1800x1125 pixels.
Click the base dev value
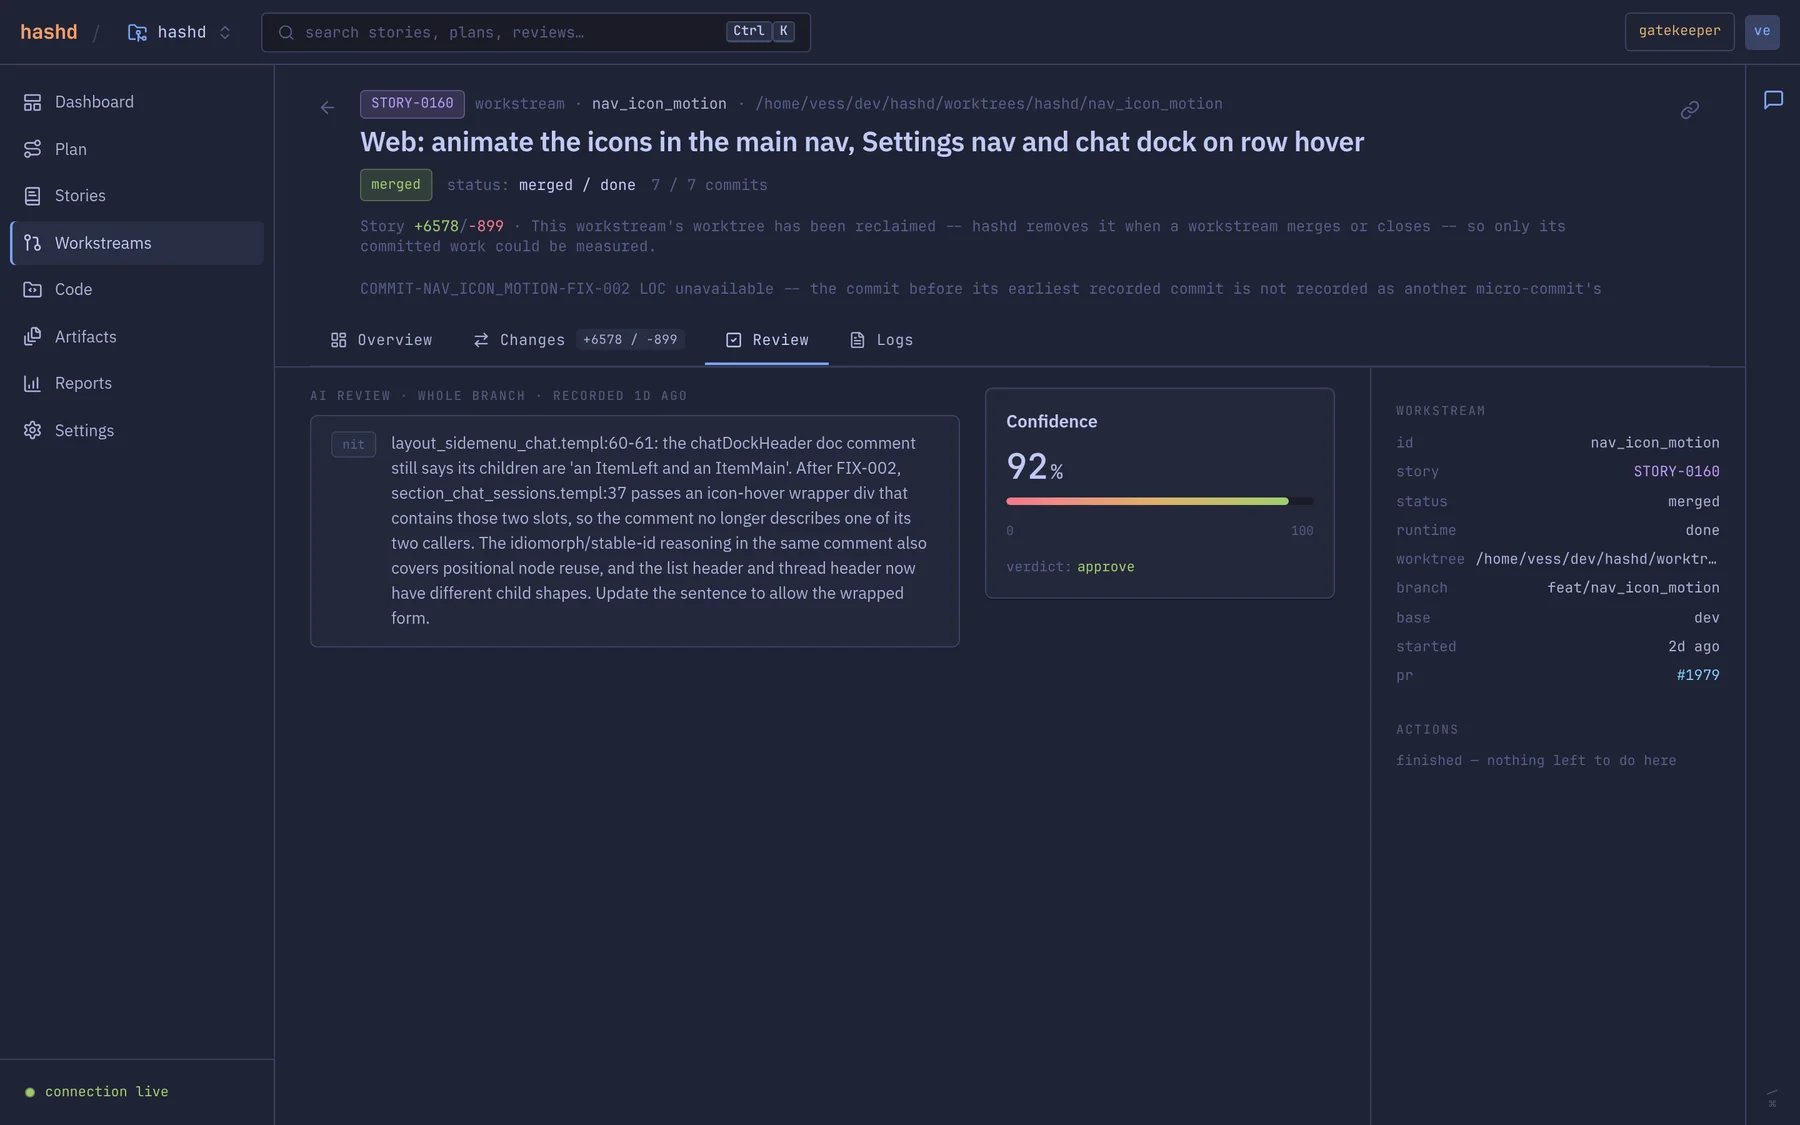tap(1707, 618)
